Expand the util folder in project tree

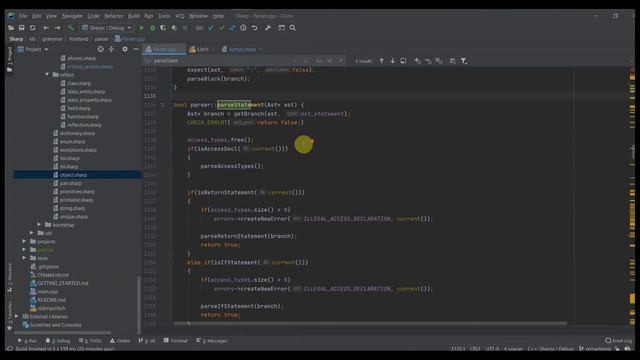(31, 233)
